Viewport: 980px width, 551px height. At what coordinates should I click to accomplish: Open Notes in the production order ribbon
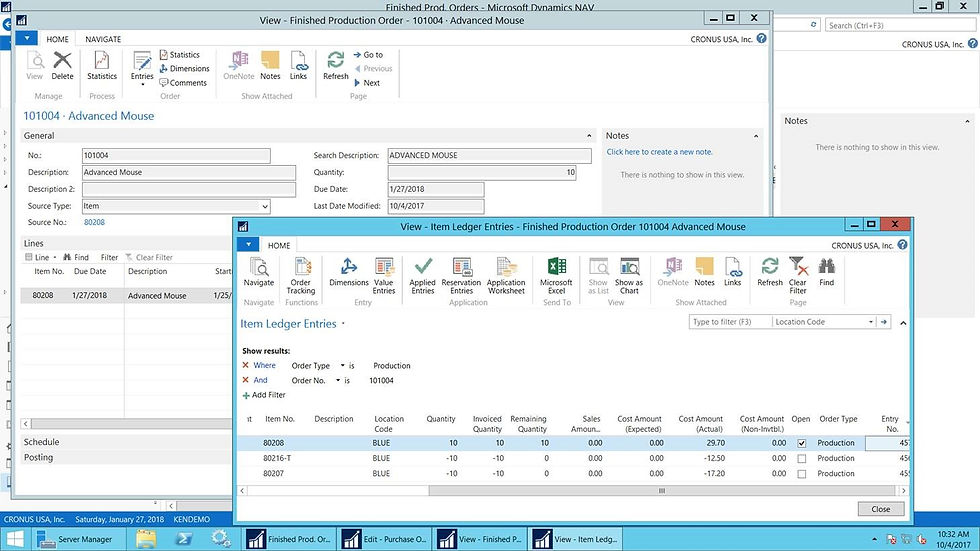[x=270, y=66]
